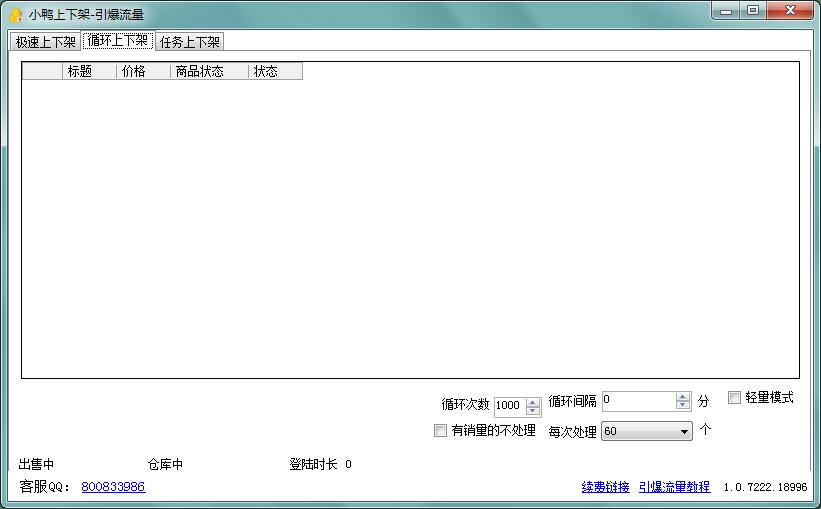The height and width of the screenshot is (509, 821).
Task: Select the 循环上下架 tab
Action: click(x=118, y=40)
